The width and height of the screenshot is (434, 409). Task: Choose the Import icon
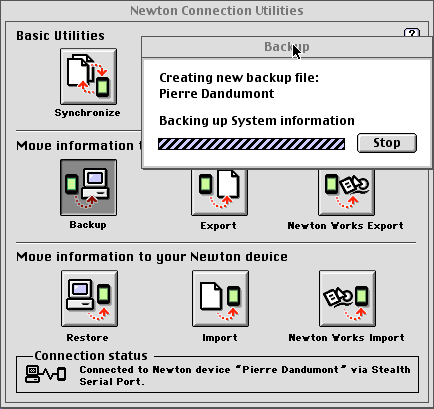pyautogui.click(x=220, y=299)
